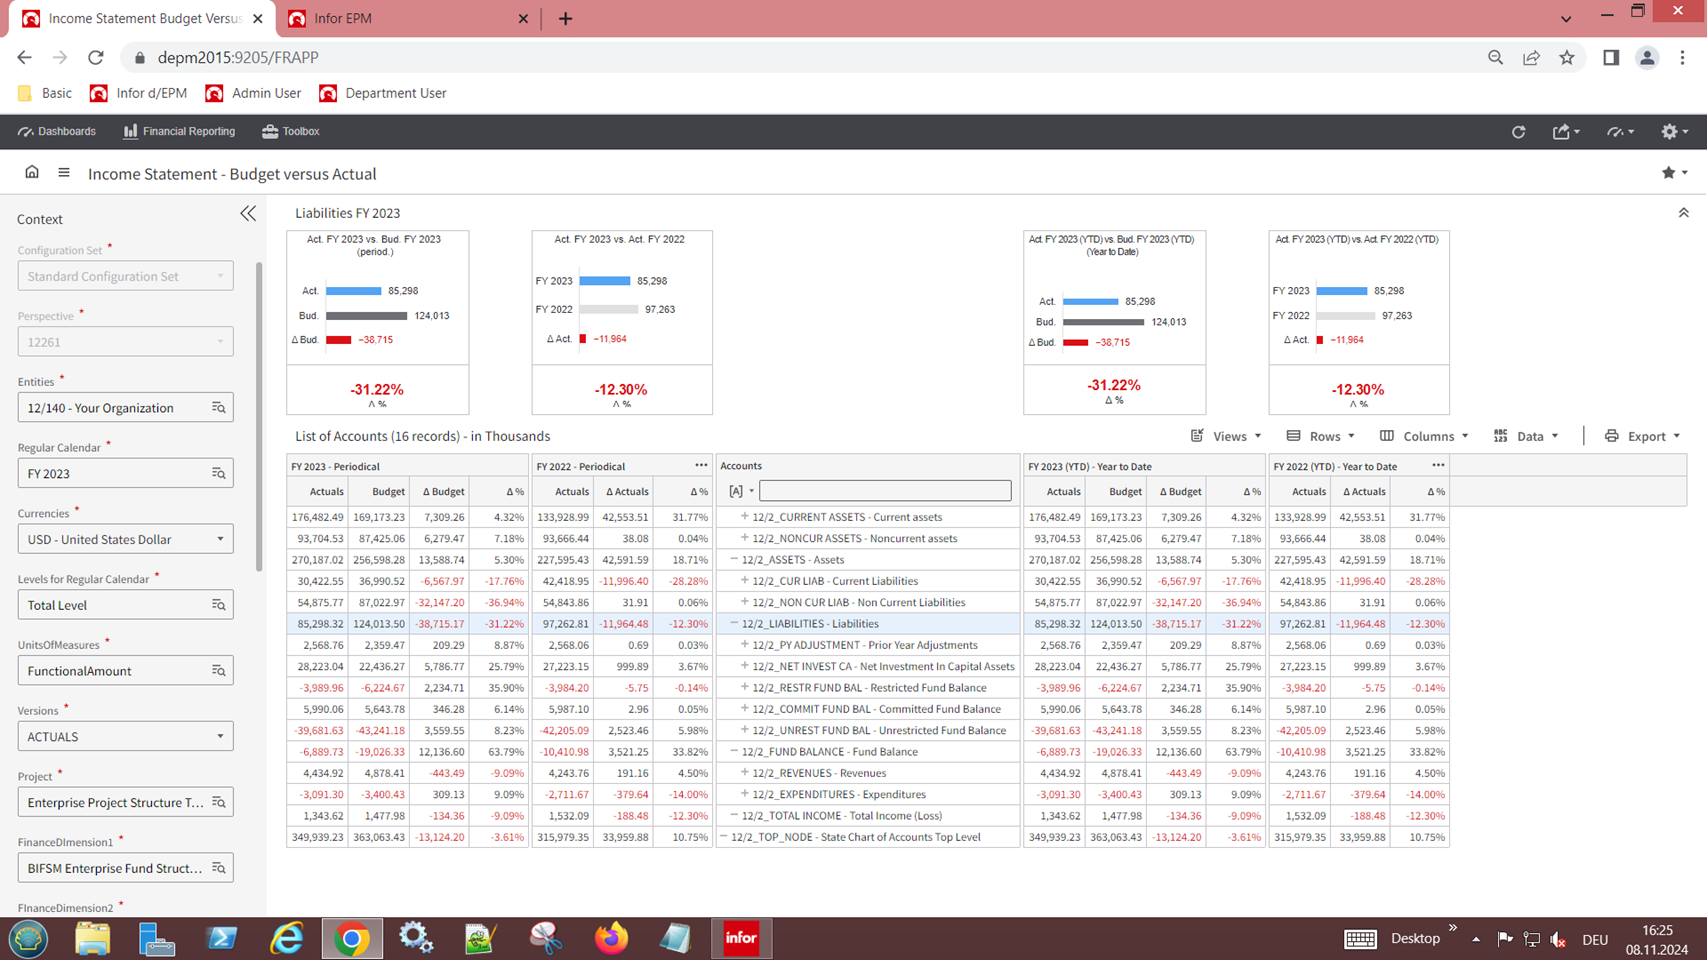Open the Columns dropdown menu
Viewport: 1707px width, 960px height.
point(1425,436)
